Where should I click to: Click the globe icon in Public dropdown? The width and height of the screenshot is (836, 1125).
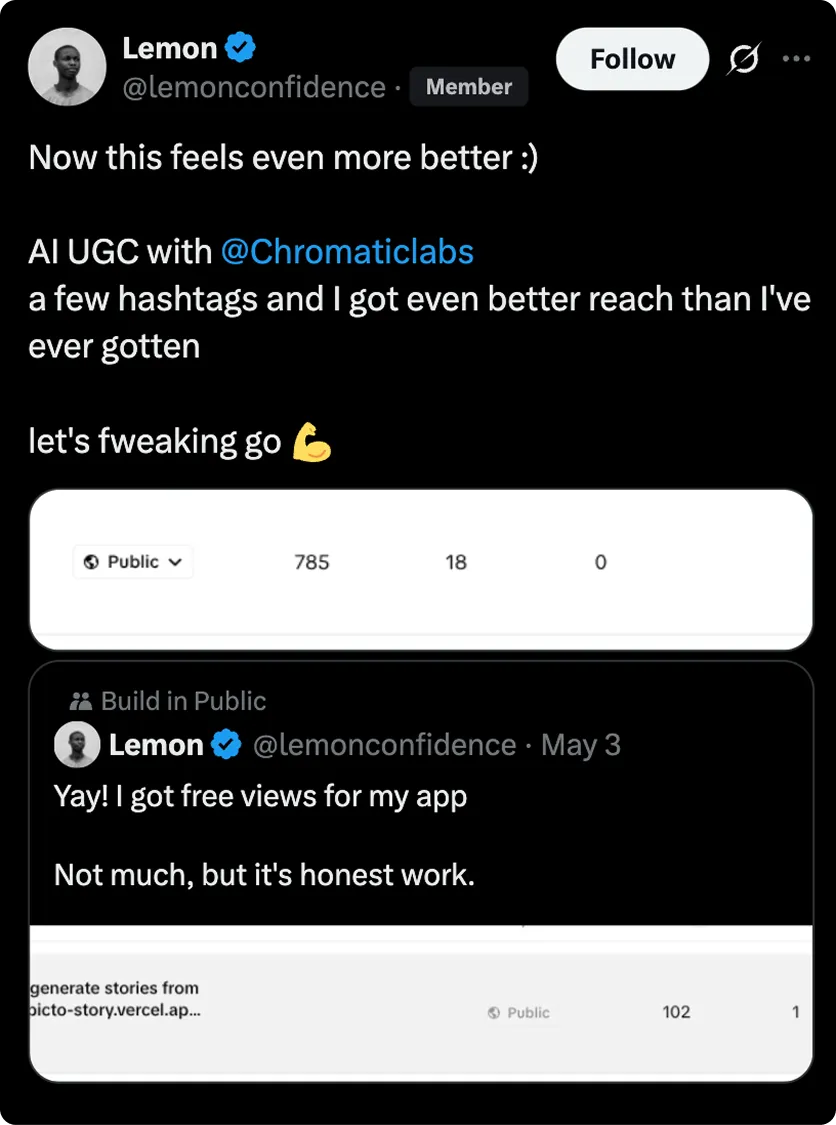[91, 562]
